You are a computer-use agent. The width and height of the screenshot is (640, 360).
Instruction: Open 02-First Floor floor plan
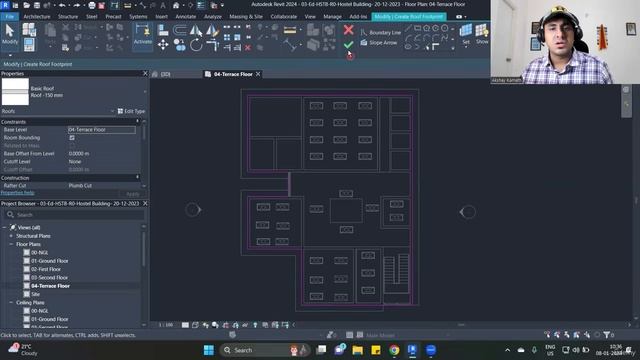click(x=46, y=269)
